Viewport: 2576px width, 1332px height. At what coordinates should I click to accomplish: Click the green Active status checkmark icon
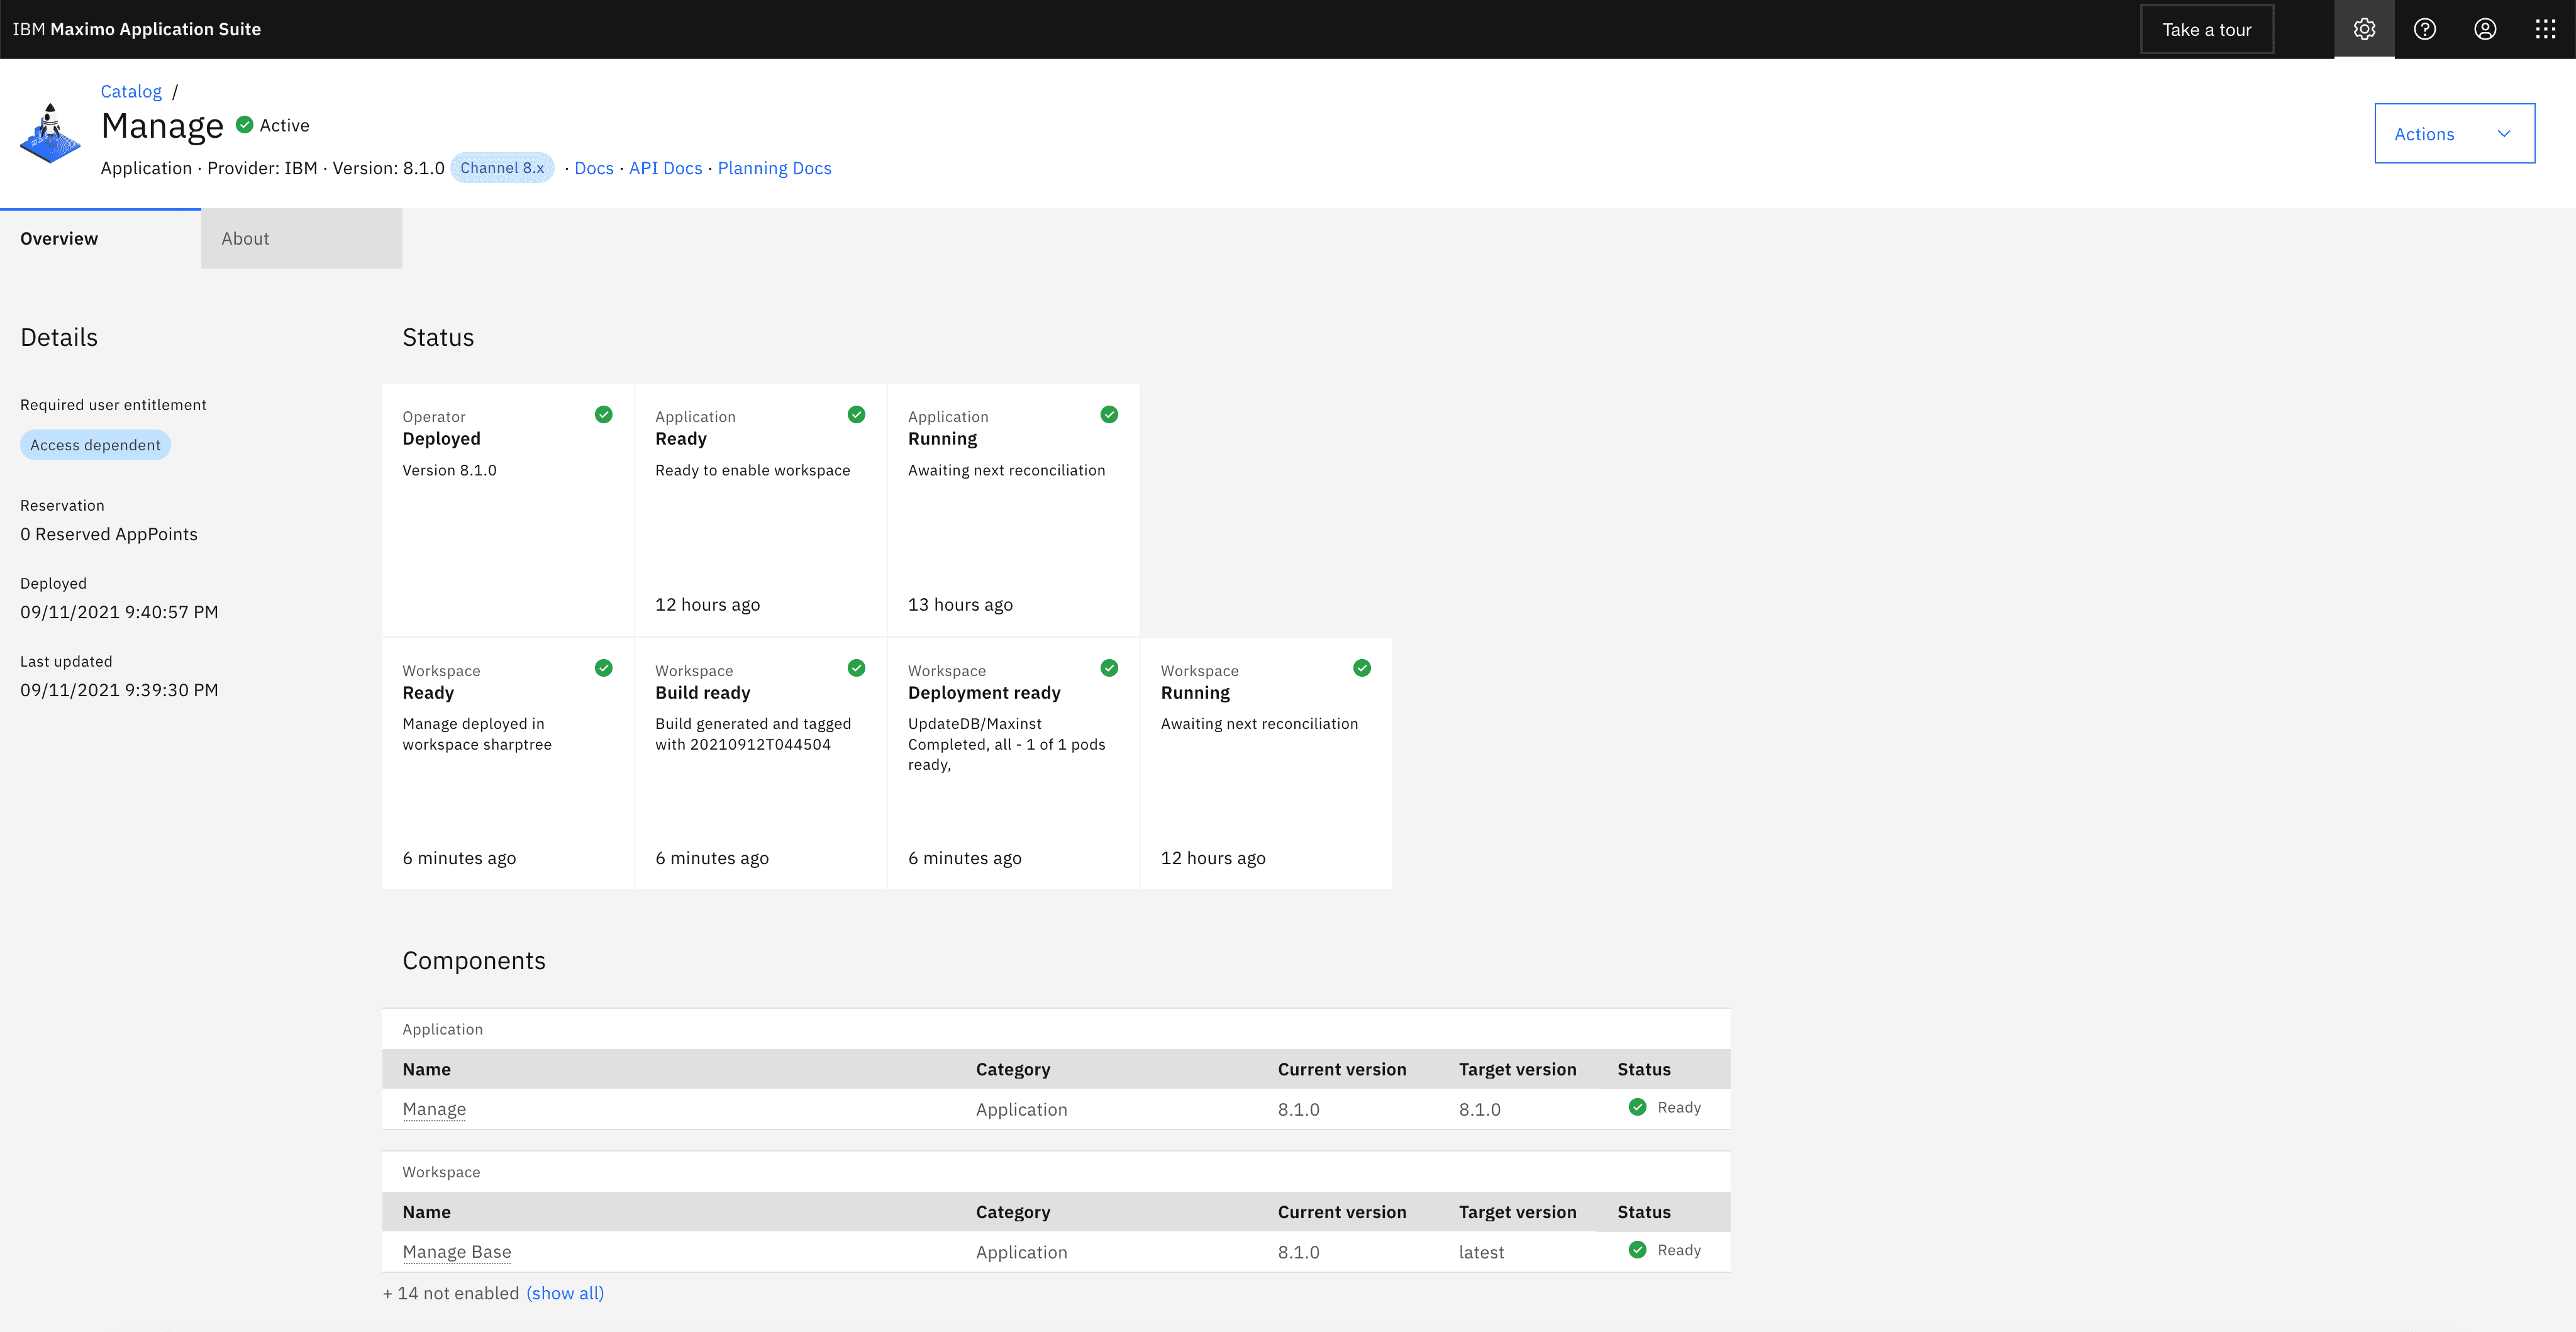tap(244, 125)
